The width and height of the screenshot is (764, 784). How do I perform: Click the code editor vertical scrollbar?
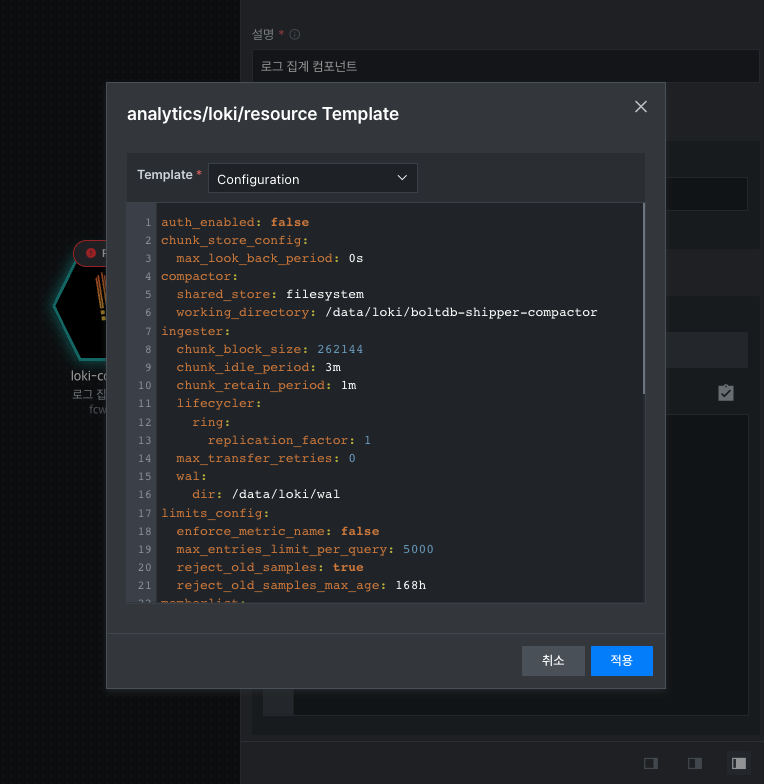(x=644, y=298)
